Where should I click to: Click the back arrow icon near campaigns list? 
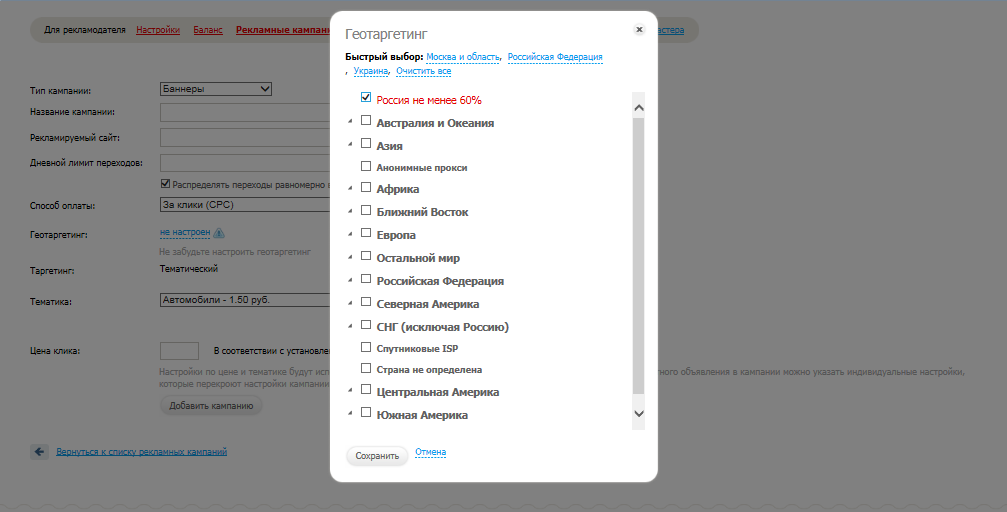(40, 452)
